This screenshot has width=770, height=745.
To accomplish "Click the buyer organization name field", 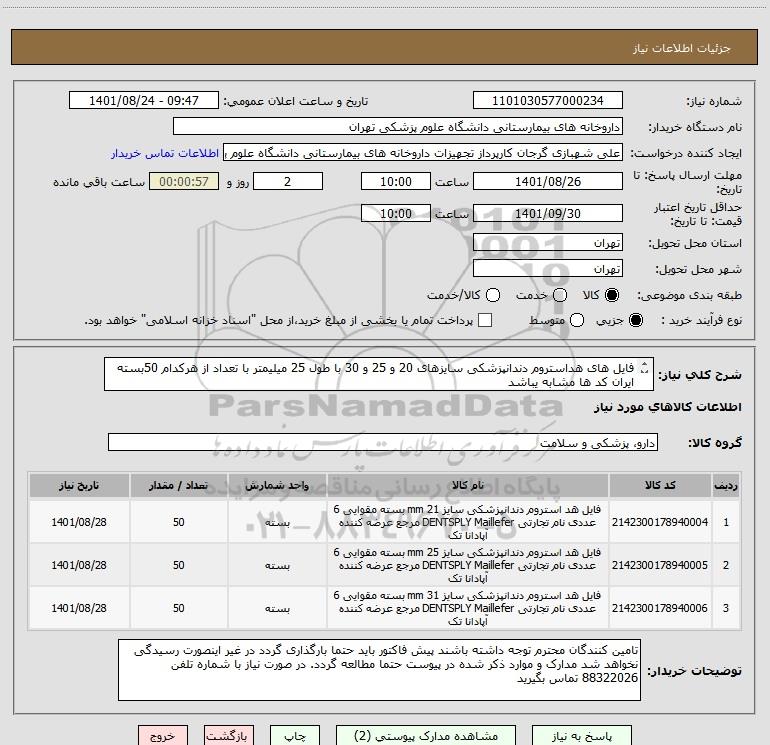I will (x=398, y=127).
